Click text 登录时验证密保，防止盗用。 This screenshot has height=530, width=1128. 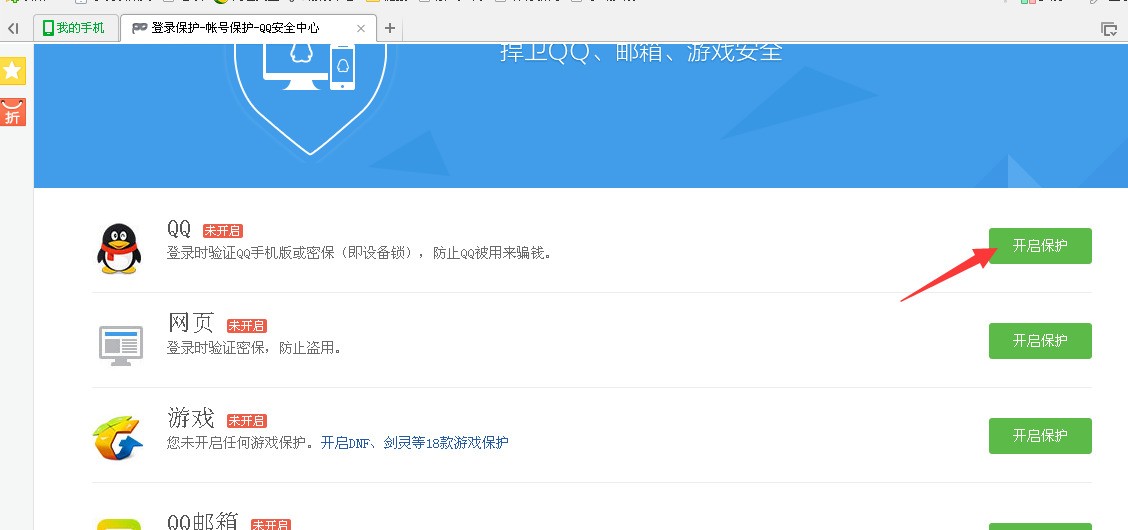click(253, 348)
